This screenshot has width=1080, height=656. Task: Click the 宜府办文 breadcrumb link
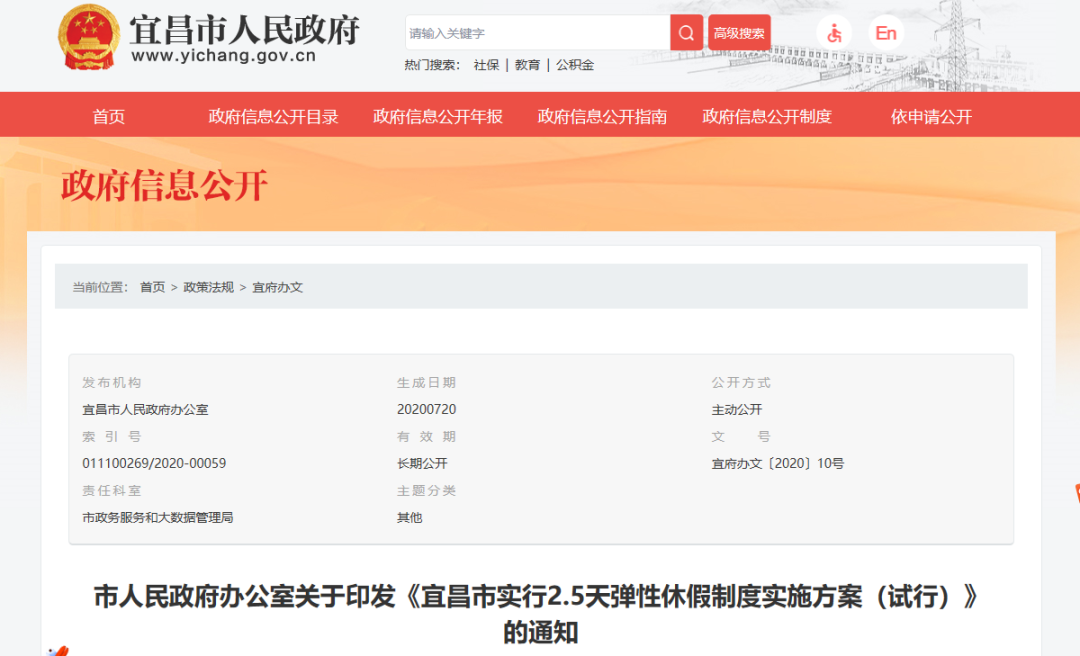(x=277, y=287)
